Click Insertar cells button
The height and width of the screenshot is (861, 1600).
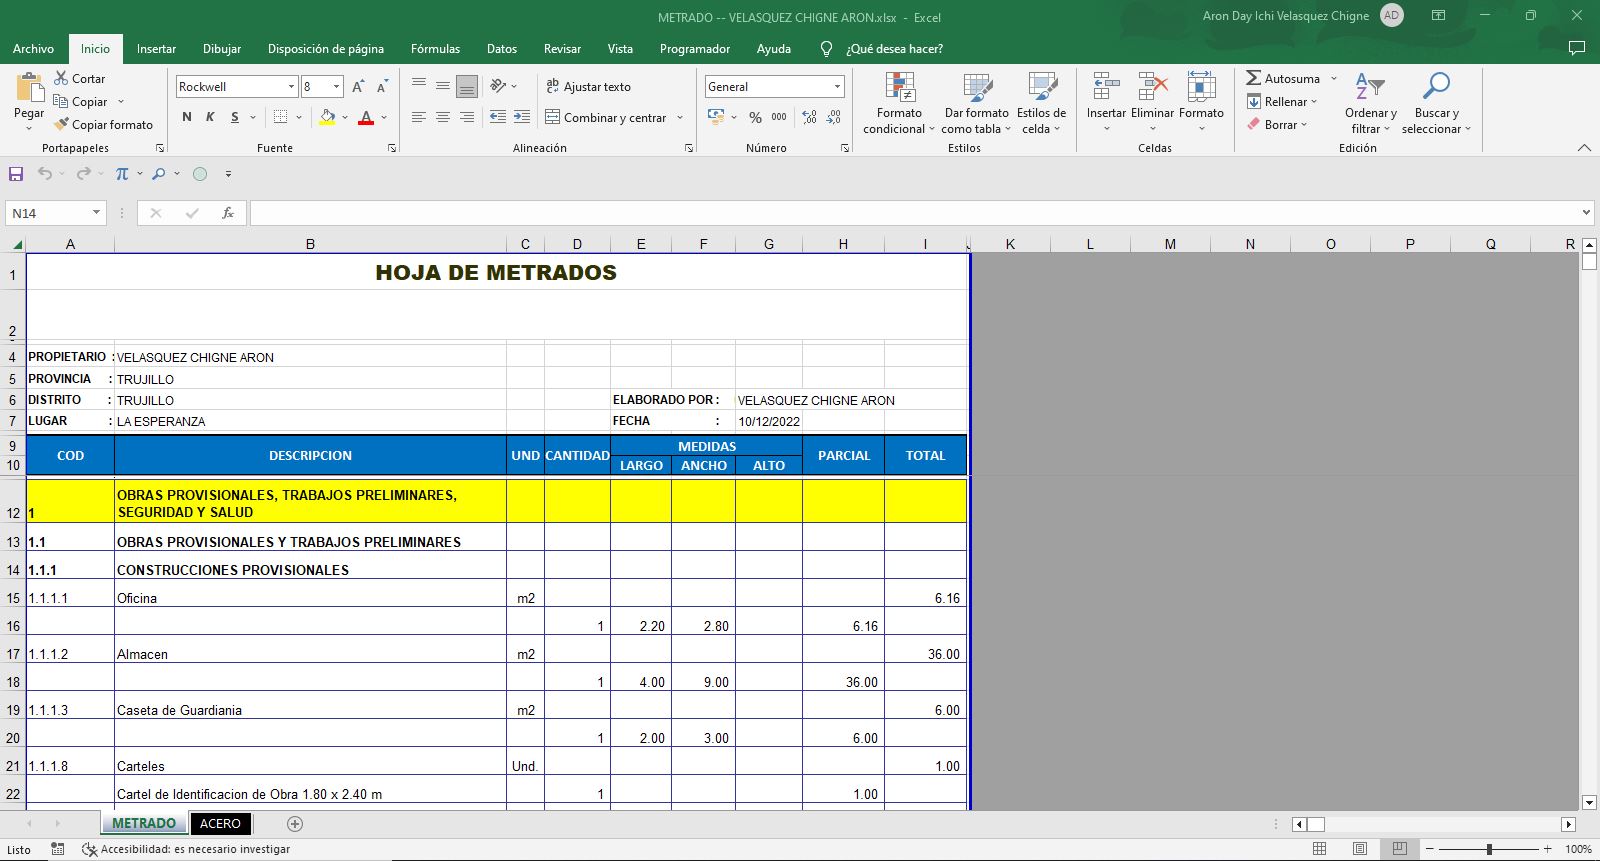click(1106, 101)
